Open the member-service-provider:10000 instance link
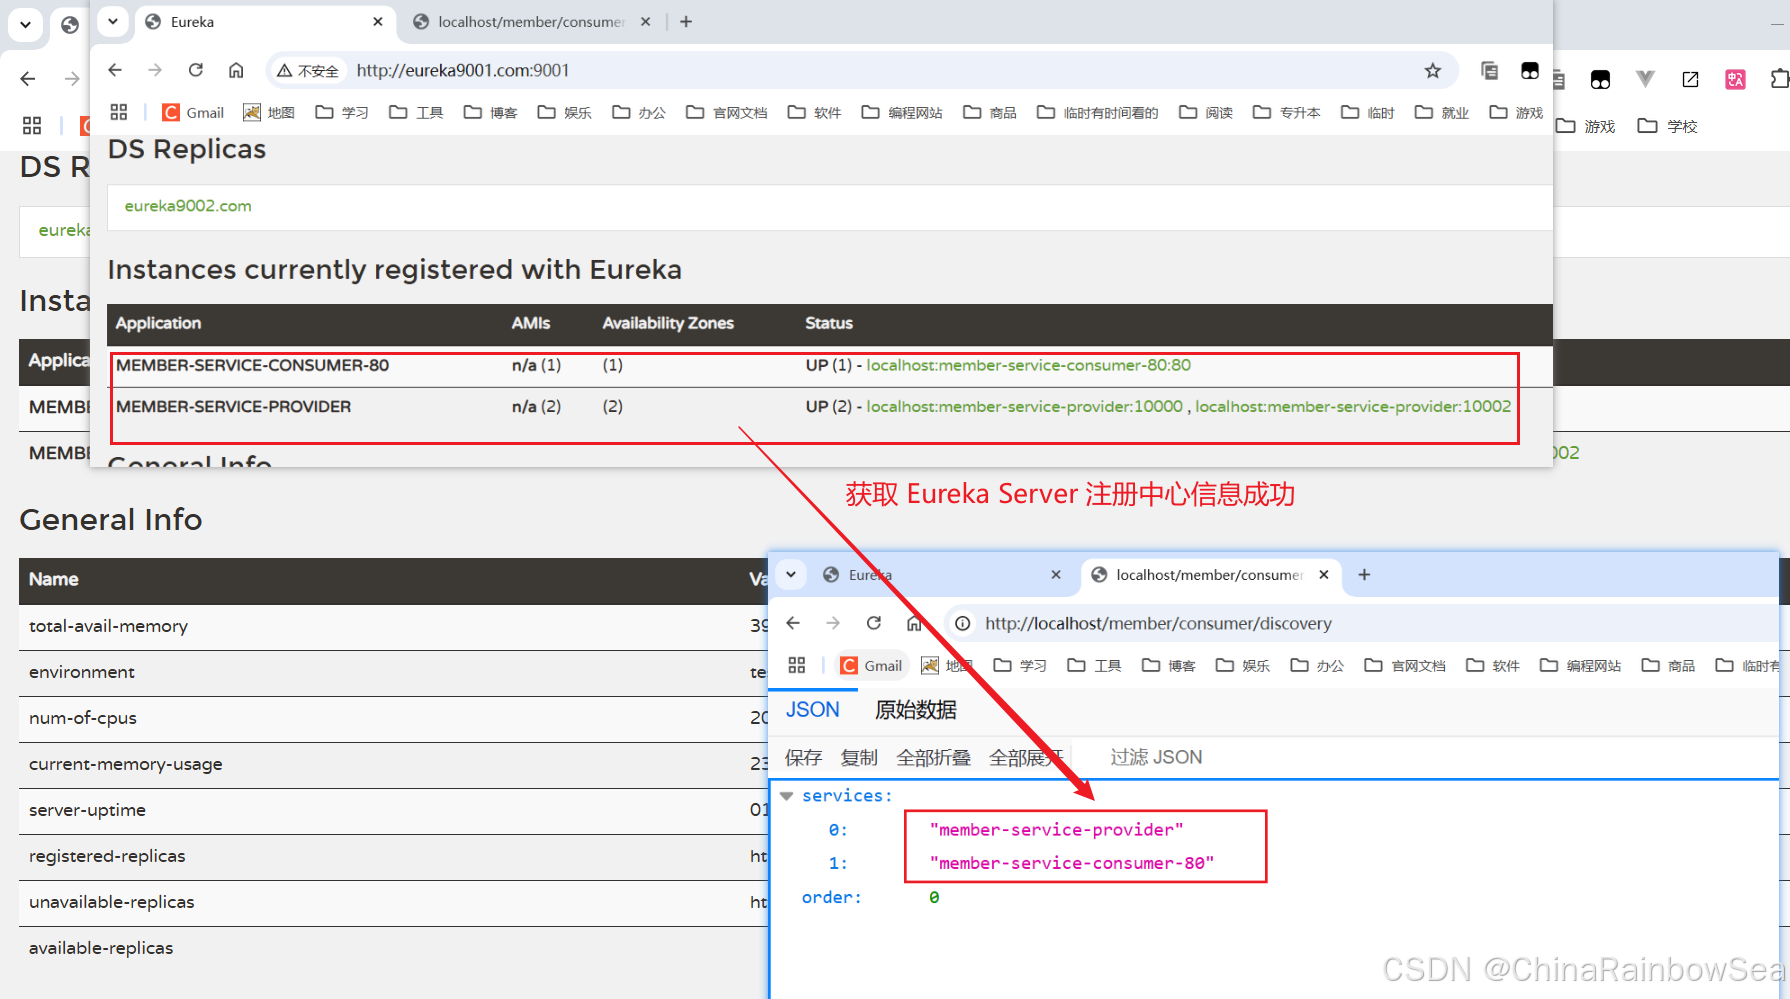The image size is (1790, 999). (x=1024, y=407)
